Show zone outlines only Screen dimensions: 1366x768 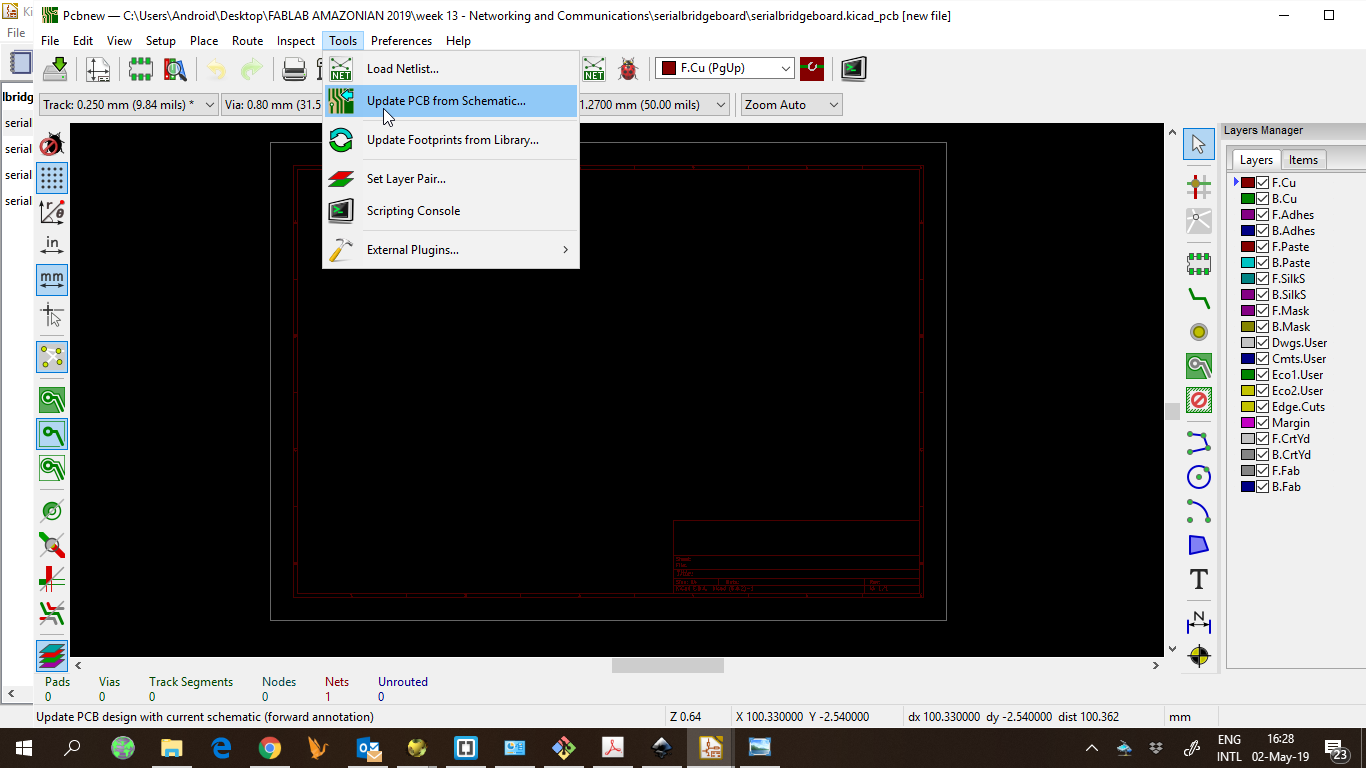(52, 468)
